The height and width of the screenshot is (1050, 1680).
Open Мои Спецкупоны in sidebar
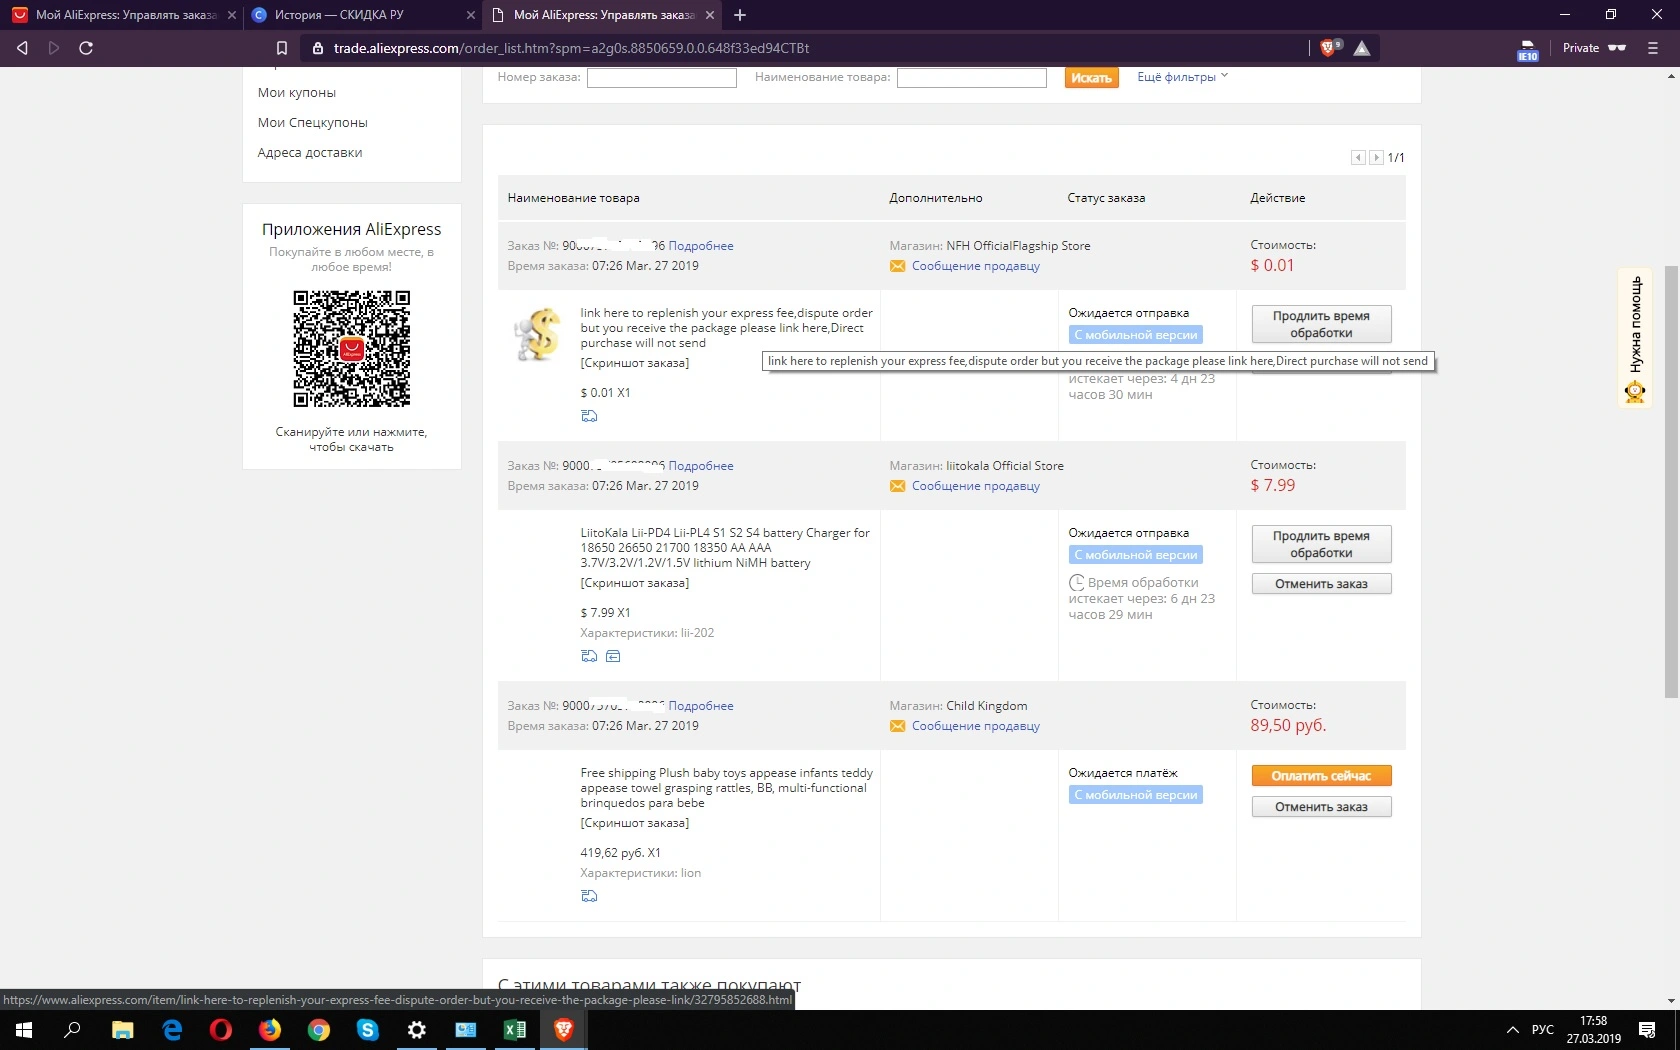[313, 123]
